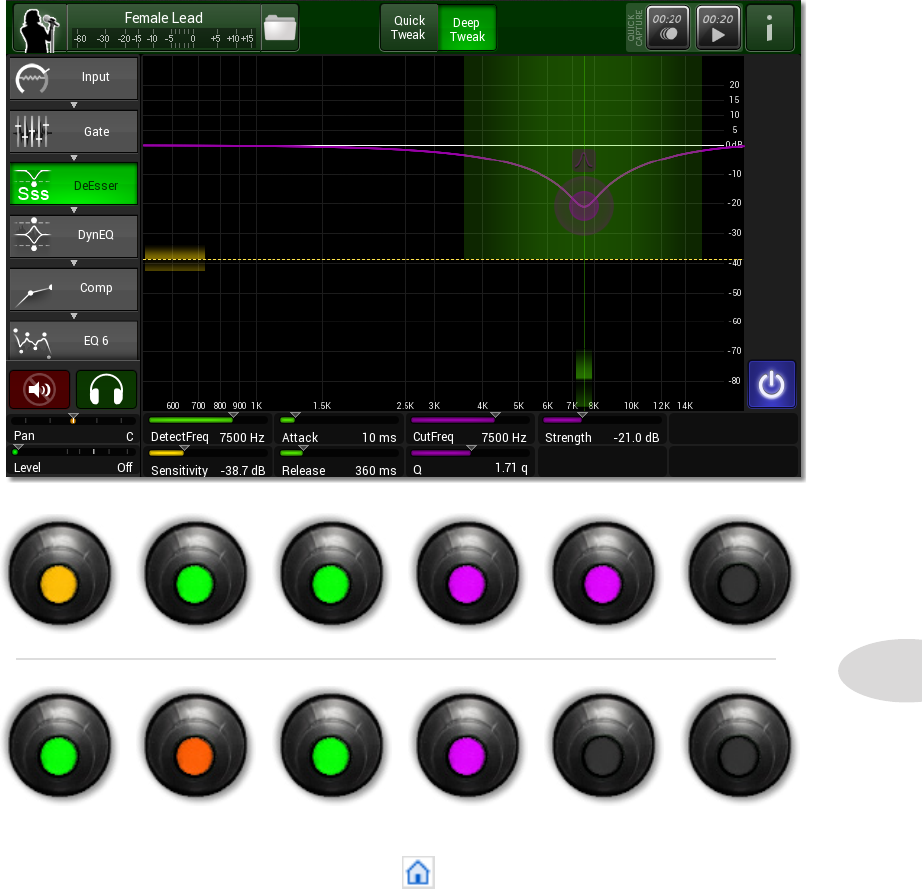Toggle the DeEsser power bypass button

771,385
